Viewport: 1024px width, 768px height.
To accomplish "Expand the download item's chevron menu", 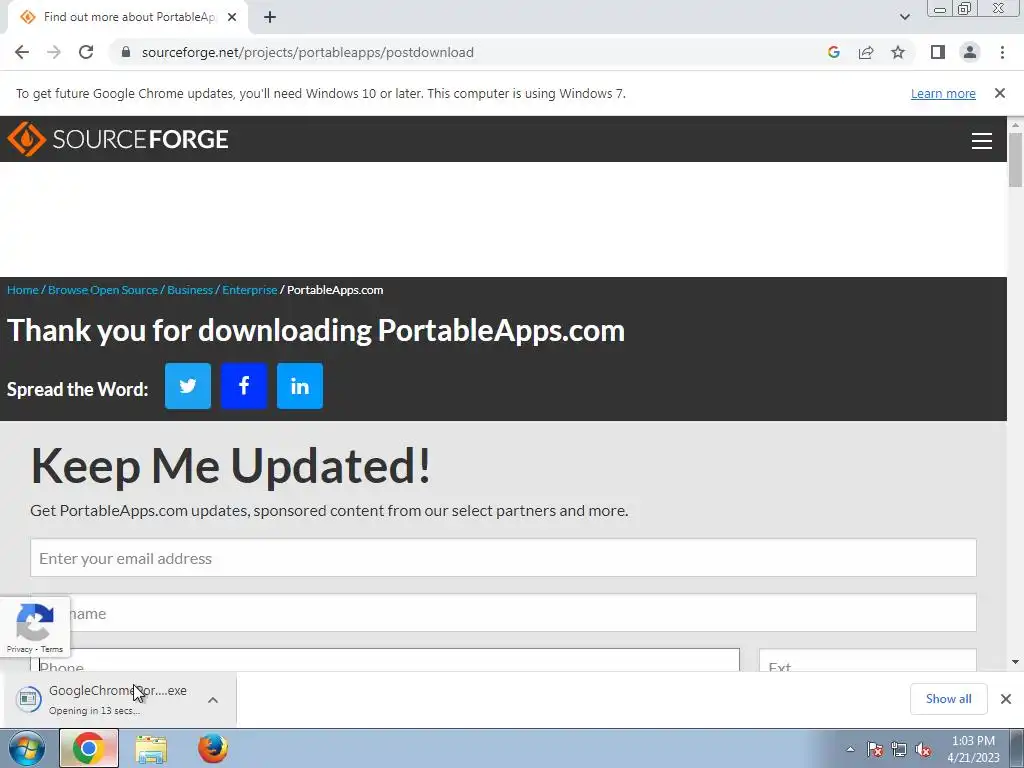I will (x=213, y=700).
